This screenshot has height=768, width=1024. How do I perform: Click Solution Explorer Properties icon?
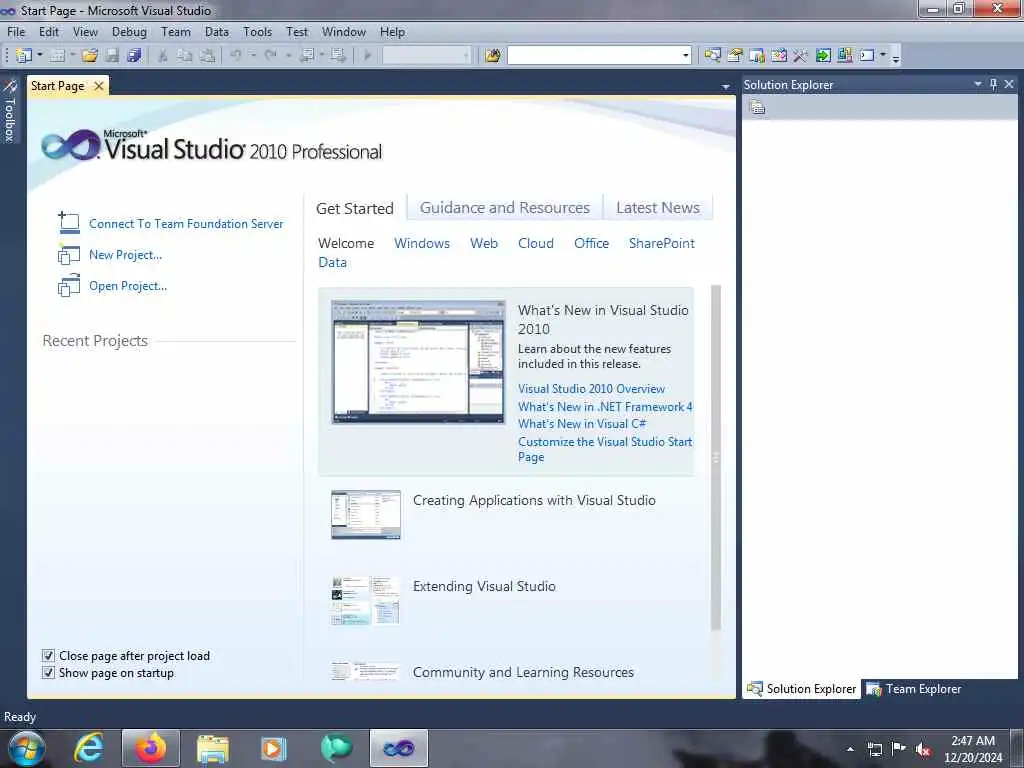(x=758, y=108)
